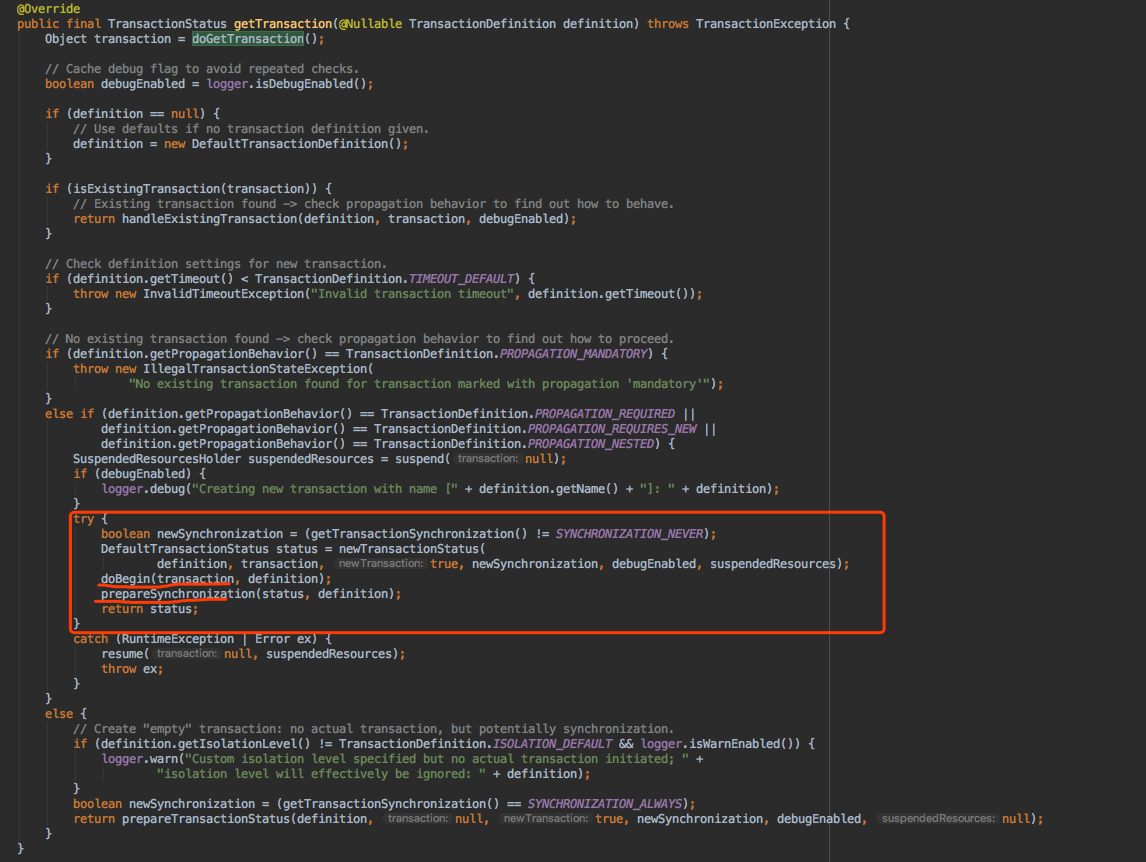Click SuspendedResourcesHolder type name
This screenshot has height=862, width=1146.
157,459
